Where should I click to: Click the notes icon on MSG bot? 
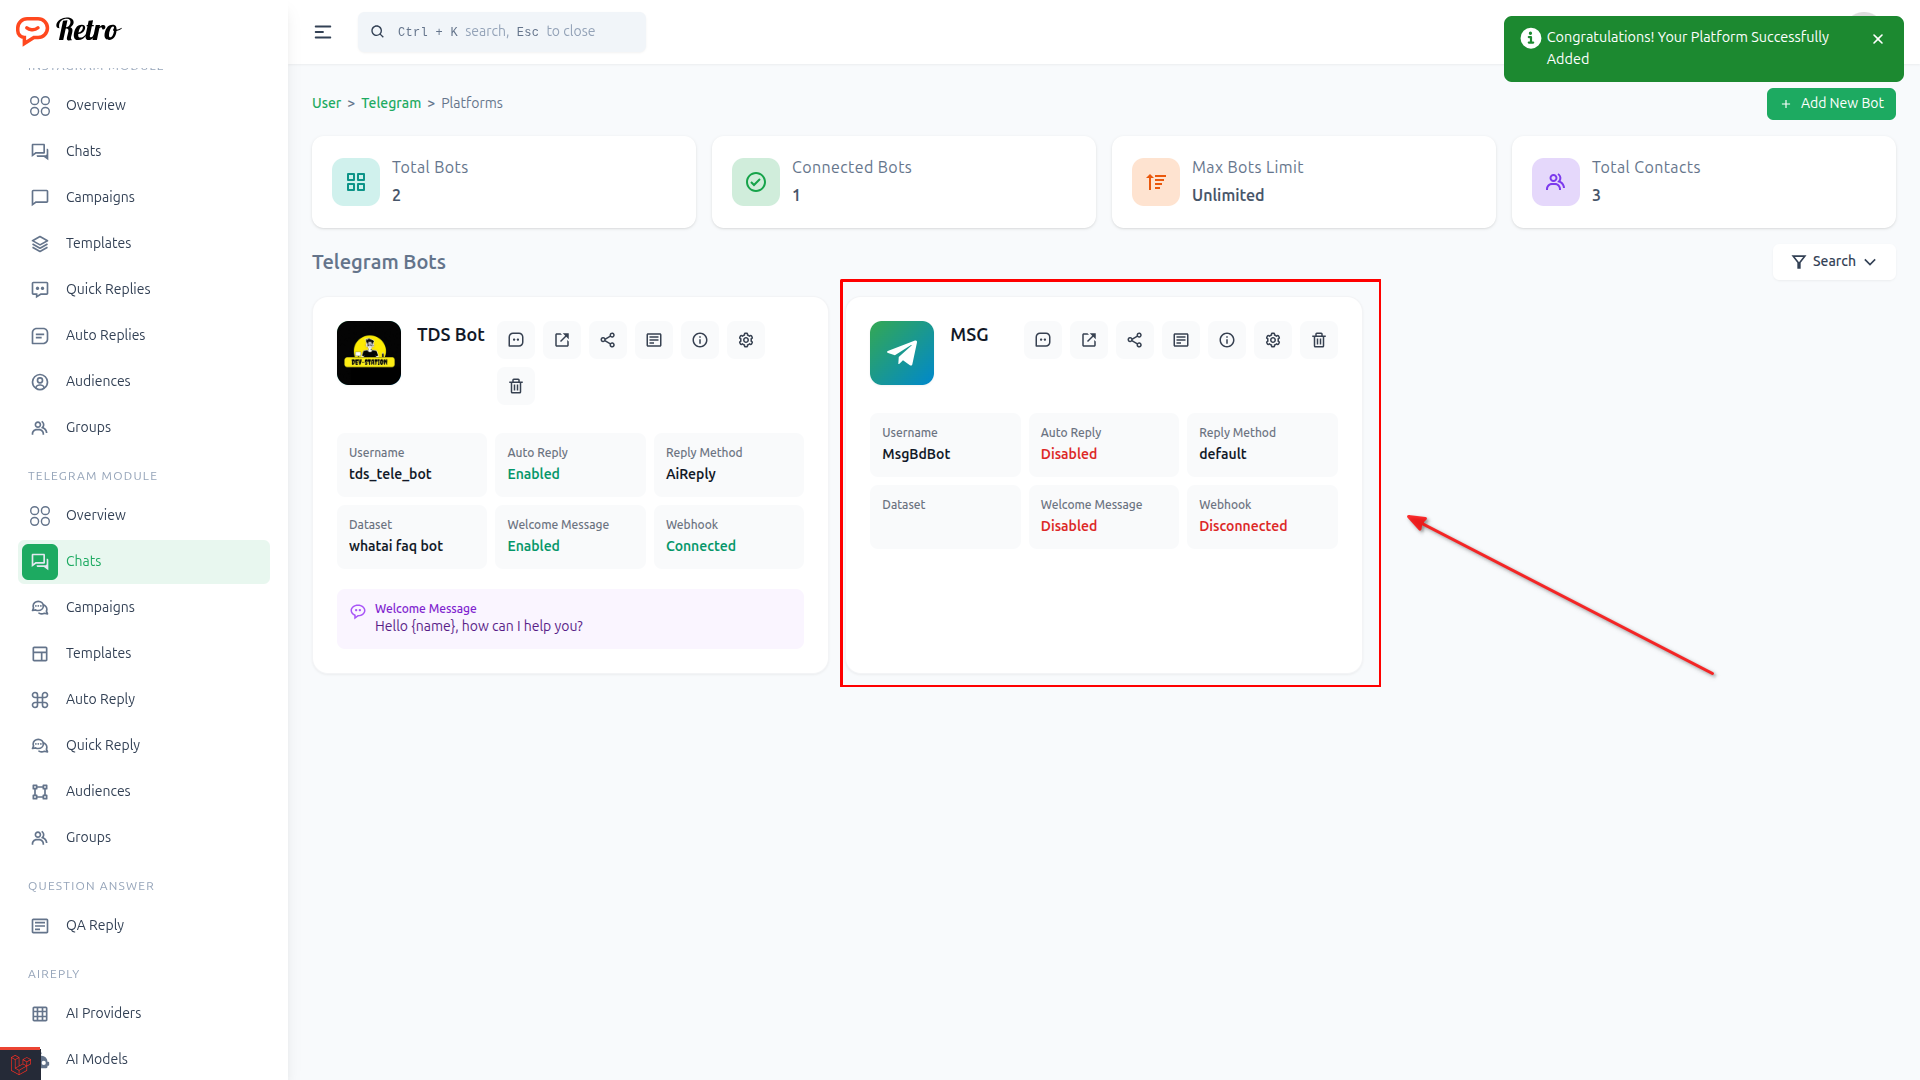1181,340
